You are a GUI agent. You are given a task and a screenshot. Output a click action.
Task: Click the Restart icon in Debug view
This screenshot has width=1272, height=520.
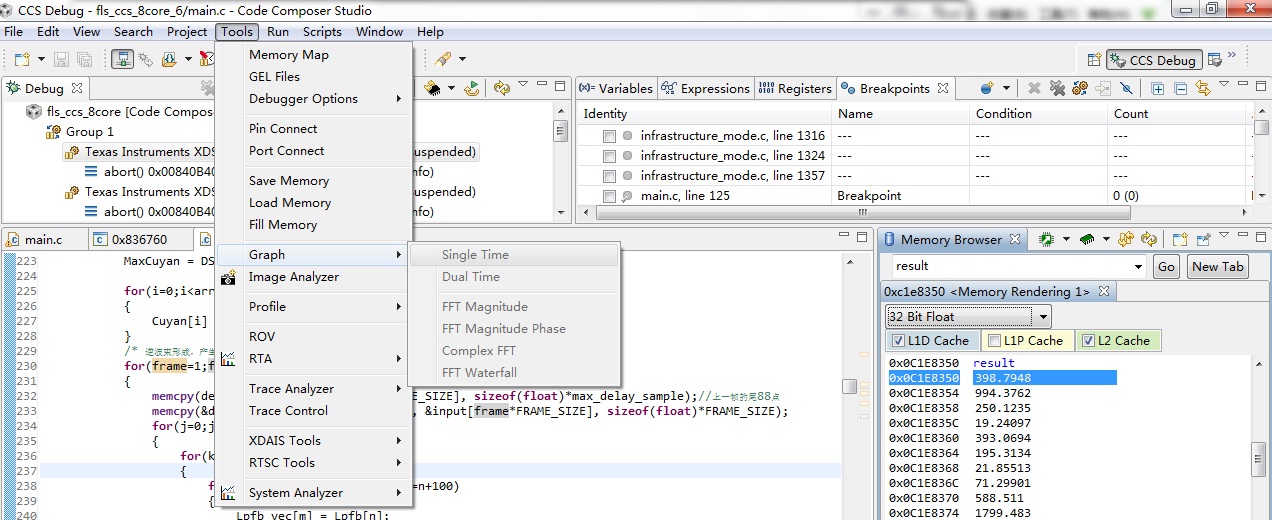[471, 88]
